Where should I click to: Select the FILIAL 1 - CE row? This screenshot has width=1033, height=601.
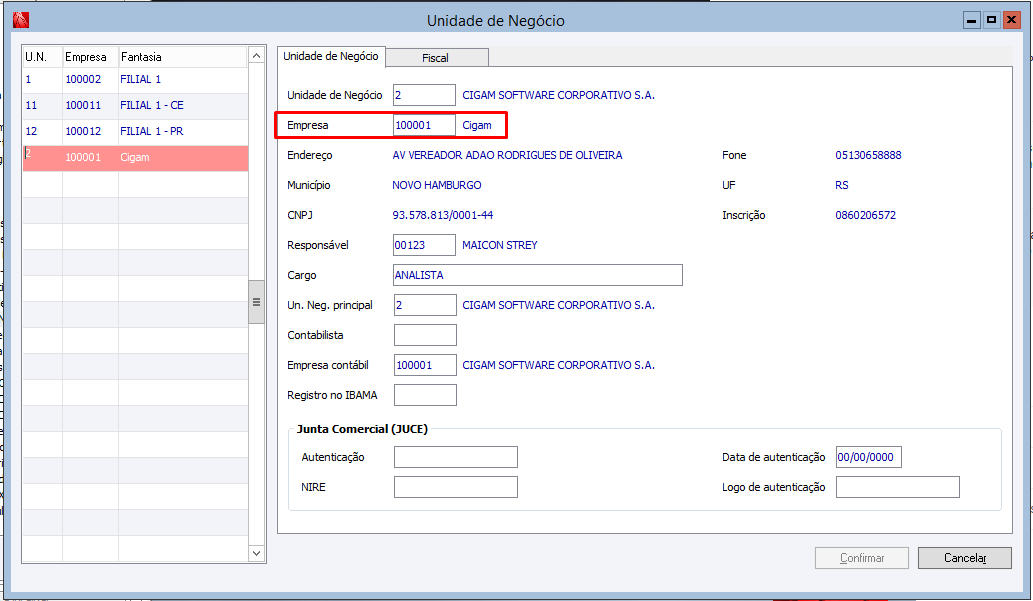click(x=136, y=105)
